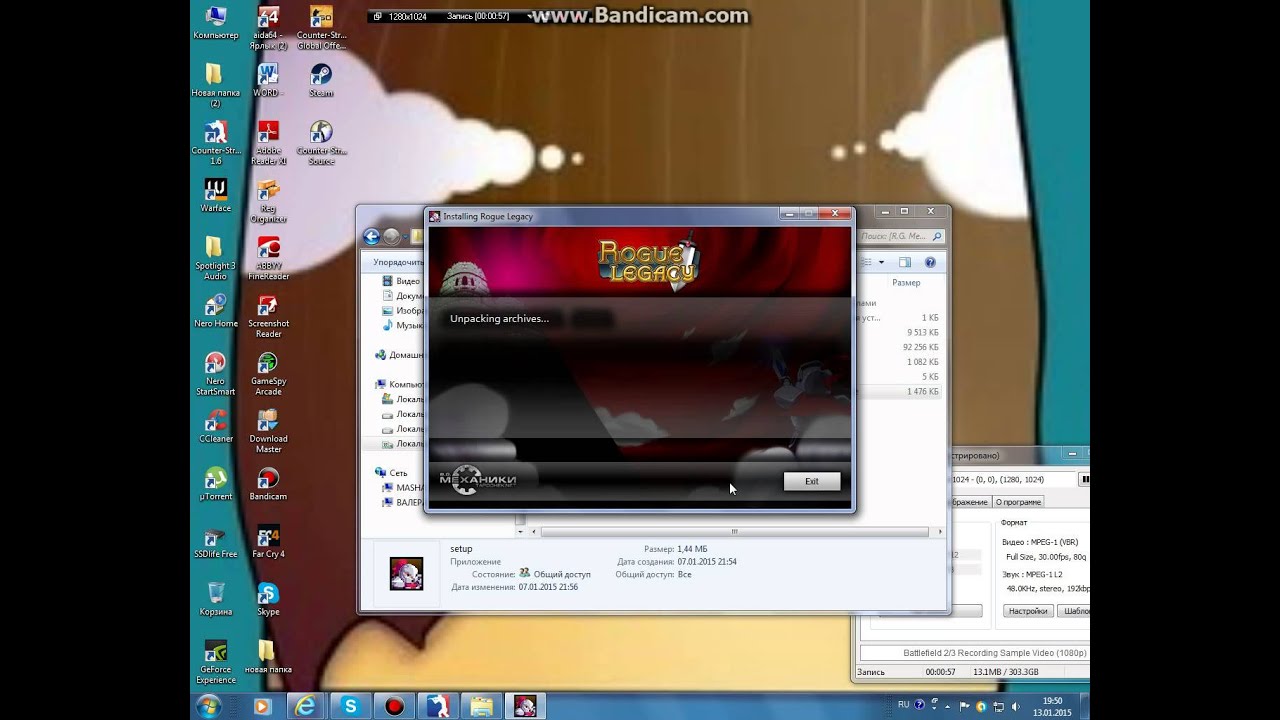Launch Counter-Strike Source shortcut
Image resolution: width=1280 pixels, height=720 pixels.
click(x=321, y=142)
